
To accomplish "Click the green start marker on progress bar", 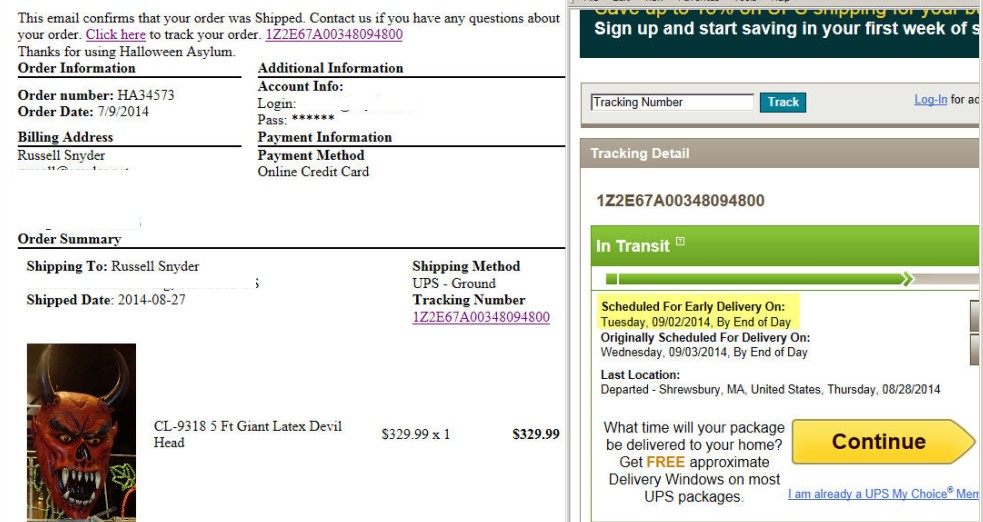I will click(x=612, y=279).
